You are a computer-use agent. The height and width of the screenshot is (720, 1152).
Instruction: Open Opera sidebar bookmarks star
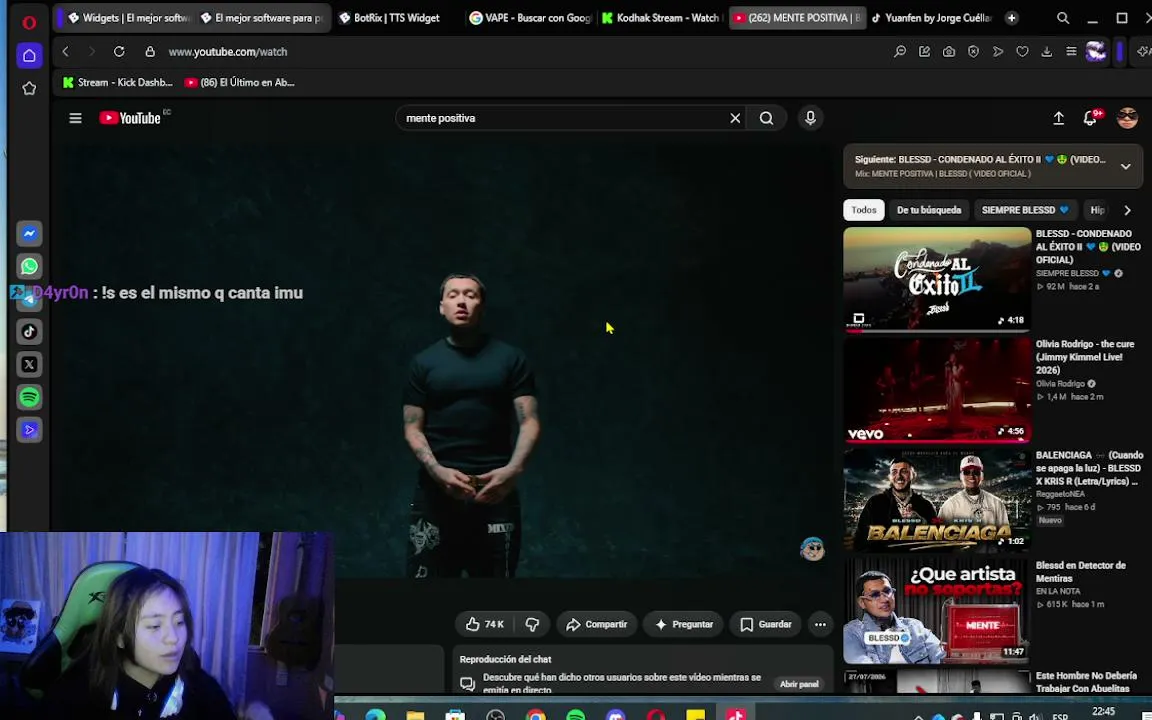pyautogui.click(x=29, y=88)
